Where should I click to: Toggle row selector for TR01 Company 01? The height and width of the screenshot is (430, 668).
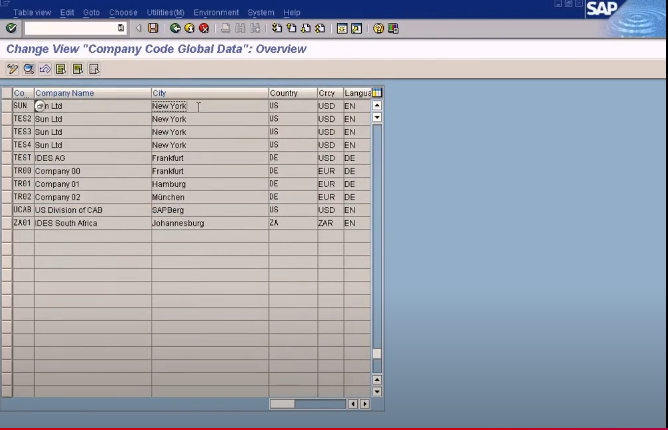7,184
